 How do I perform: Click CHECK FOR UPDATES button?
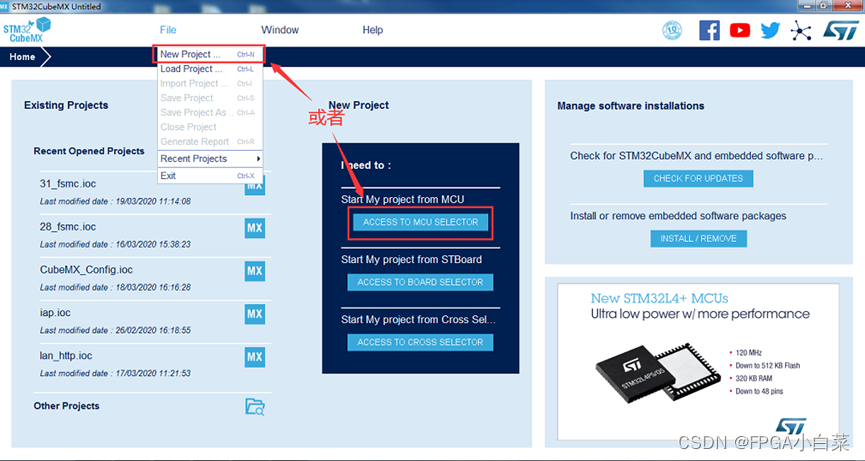[x=698, y=179]
